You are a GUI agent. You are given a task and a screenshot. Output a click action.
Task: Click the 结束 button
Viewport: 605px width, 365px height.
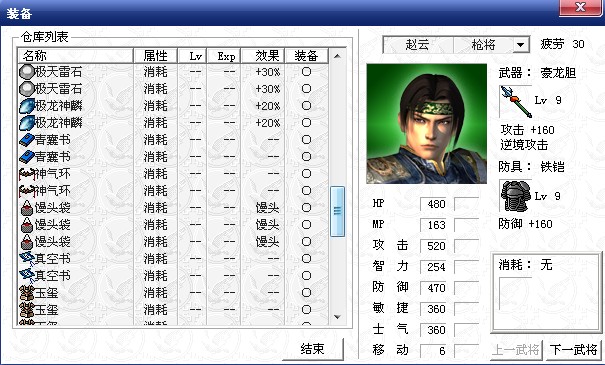[313, 349]
